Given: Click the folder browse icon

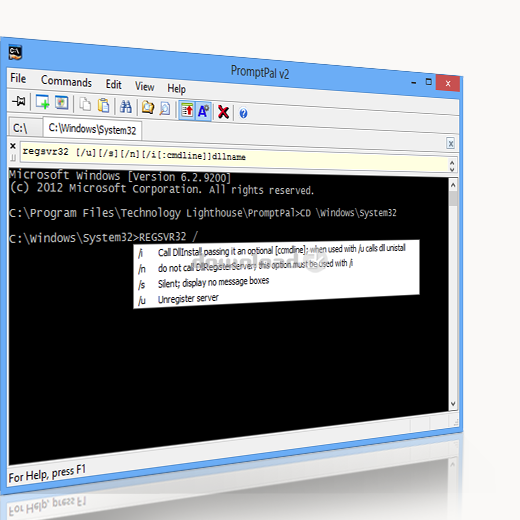Looking at the screenshot, I should (x=148, y=108).
